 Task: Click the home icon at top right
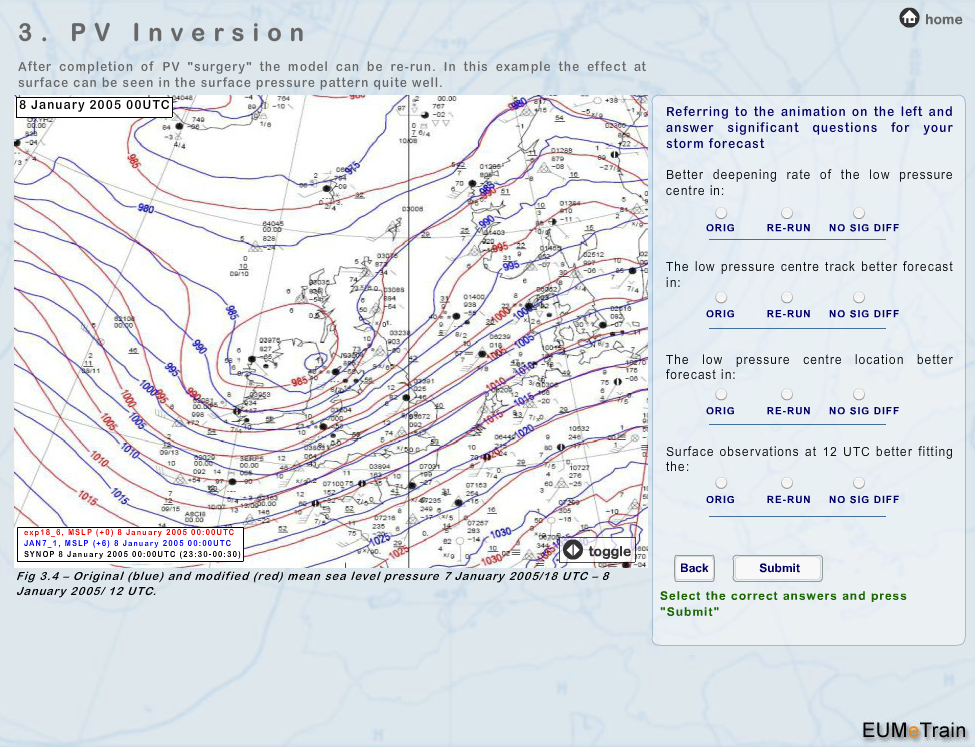pyautogui.click(x=909, y=18)
